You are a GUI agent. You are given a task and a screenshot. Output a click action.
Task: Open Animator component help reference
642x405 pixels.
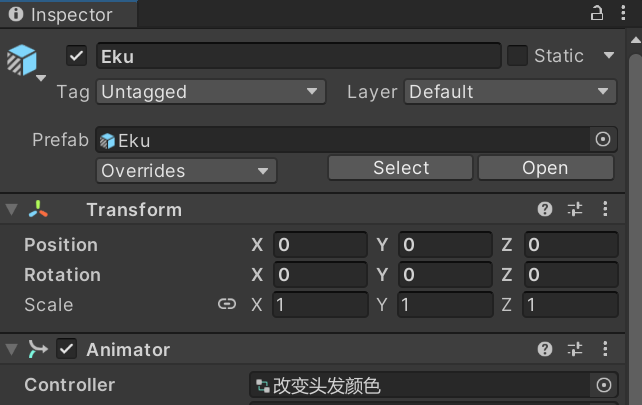545,349
